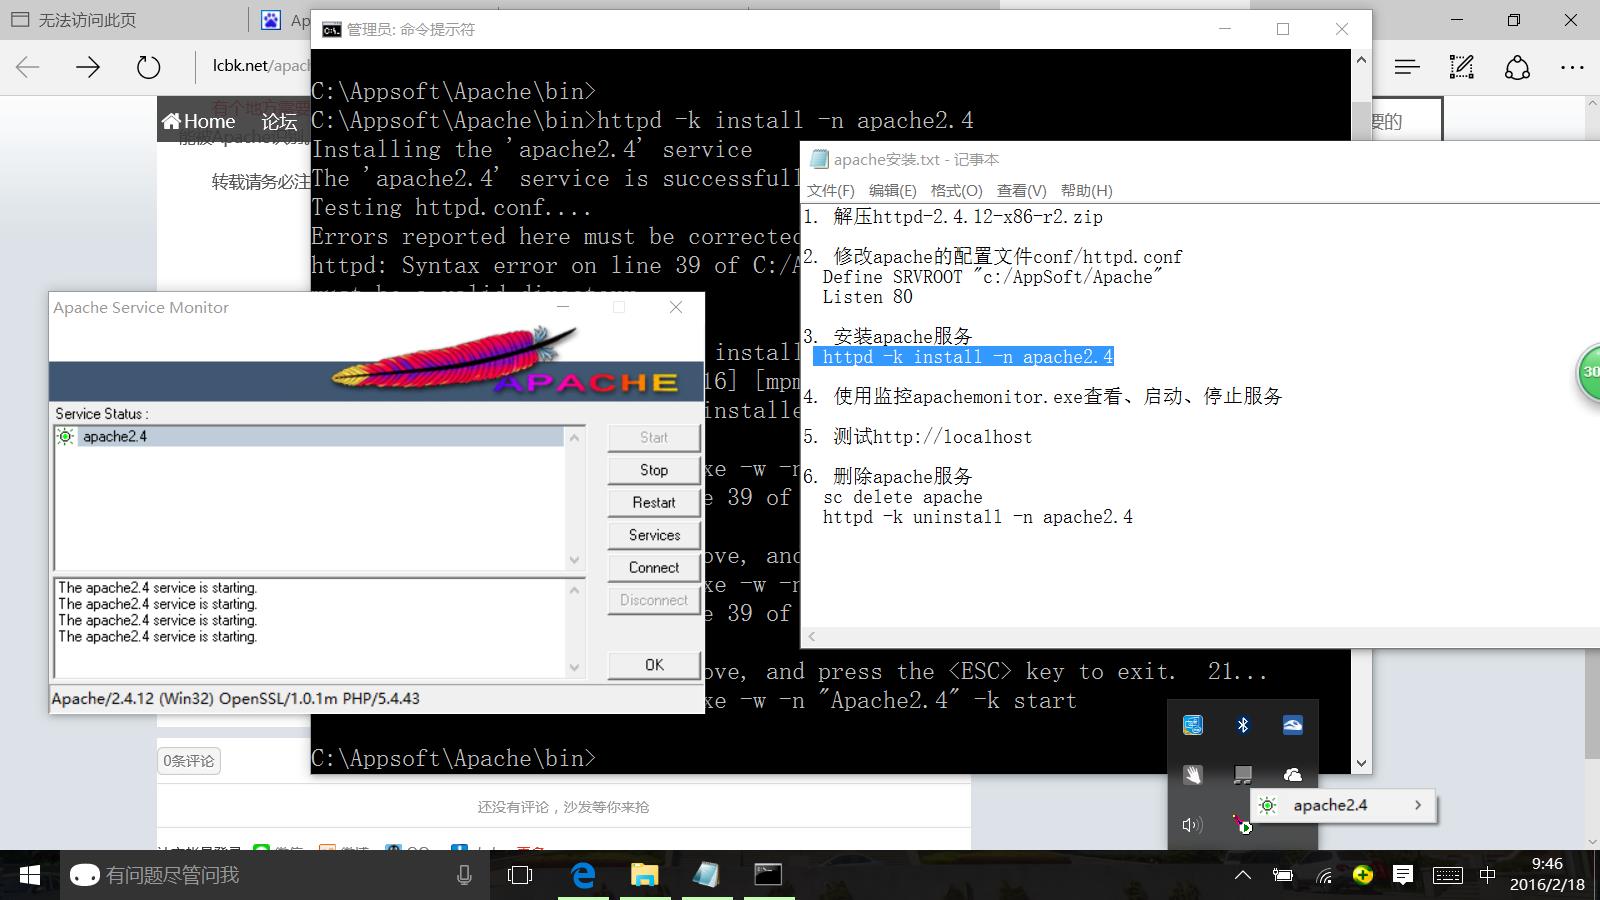1600x900 pixels.
Task: Click the Command Prompt taskbar icon
Action: click(x=767, y=875)
